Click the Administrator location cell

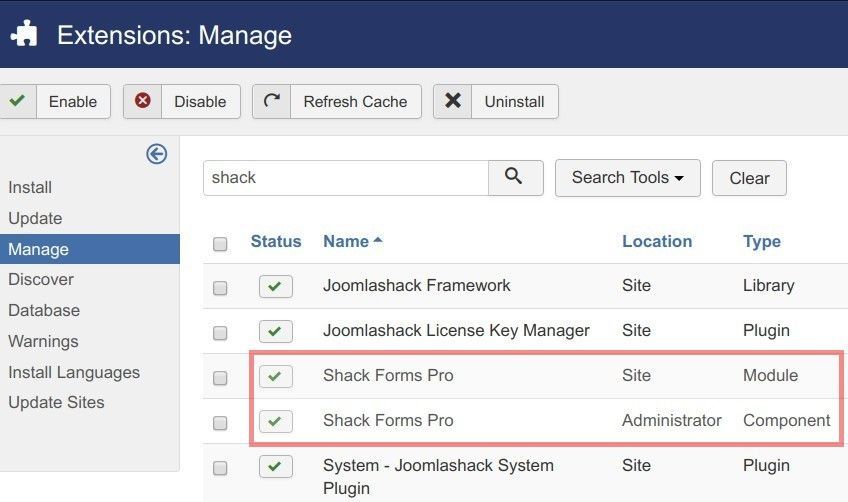(672, 420)
